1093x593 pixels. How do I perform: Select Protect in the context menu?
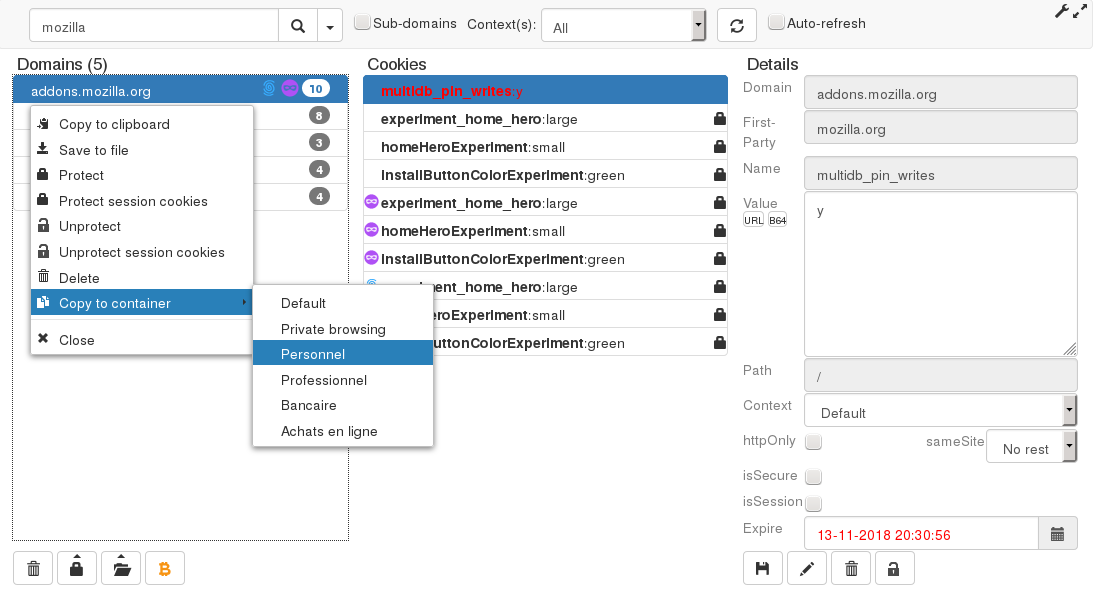[142, 175]
